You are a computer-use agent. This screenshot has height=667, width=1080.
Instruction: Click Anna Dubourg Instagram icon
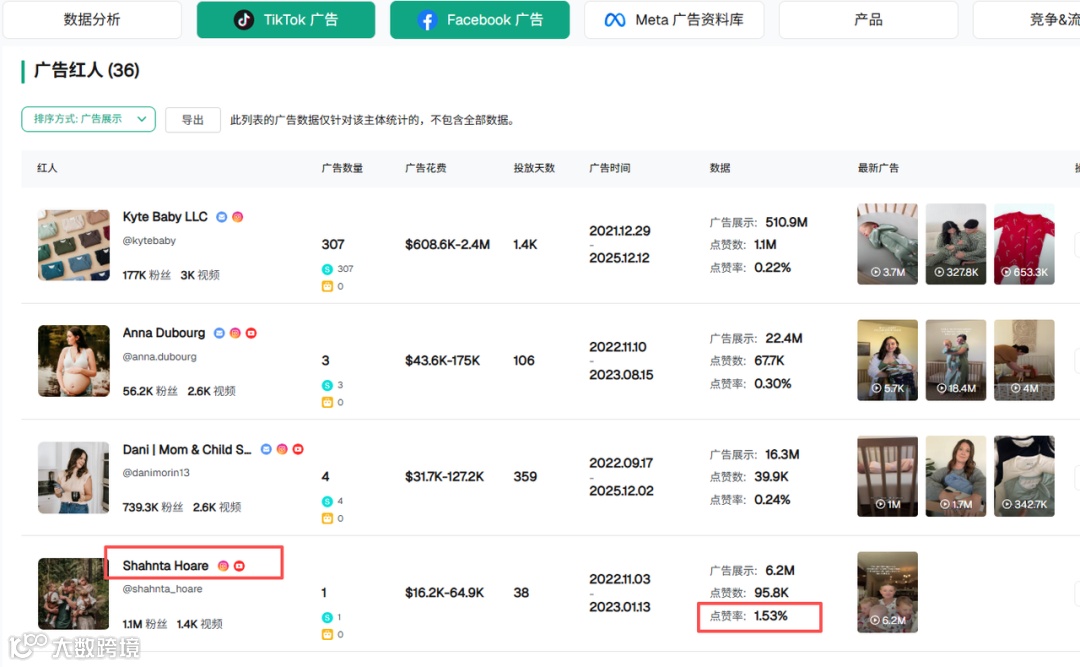[x=235, y=333]
